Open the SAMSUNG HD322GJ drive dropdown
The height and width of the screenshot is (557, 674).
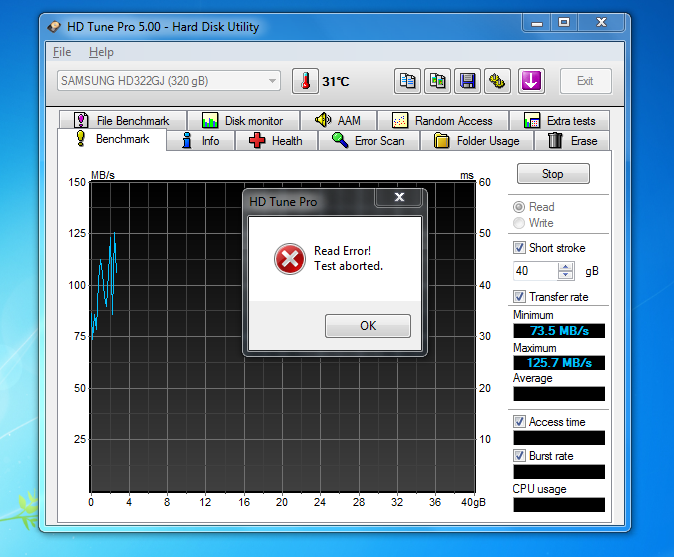click(168, 81)
